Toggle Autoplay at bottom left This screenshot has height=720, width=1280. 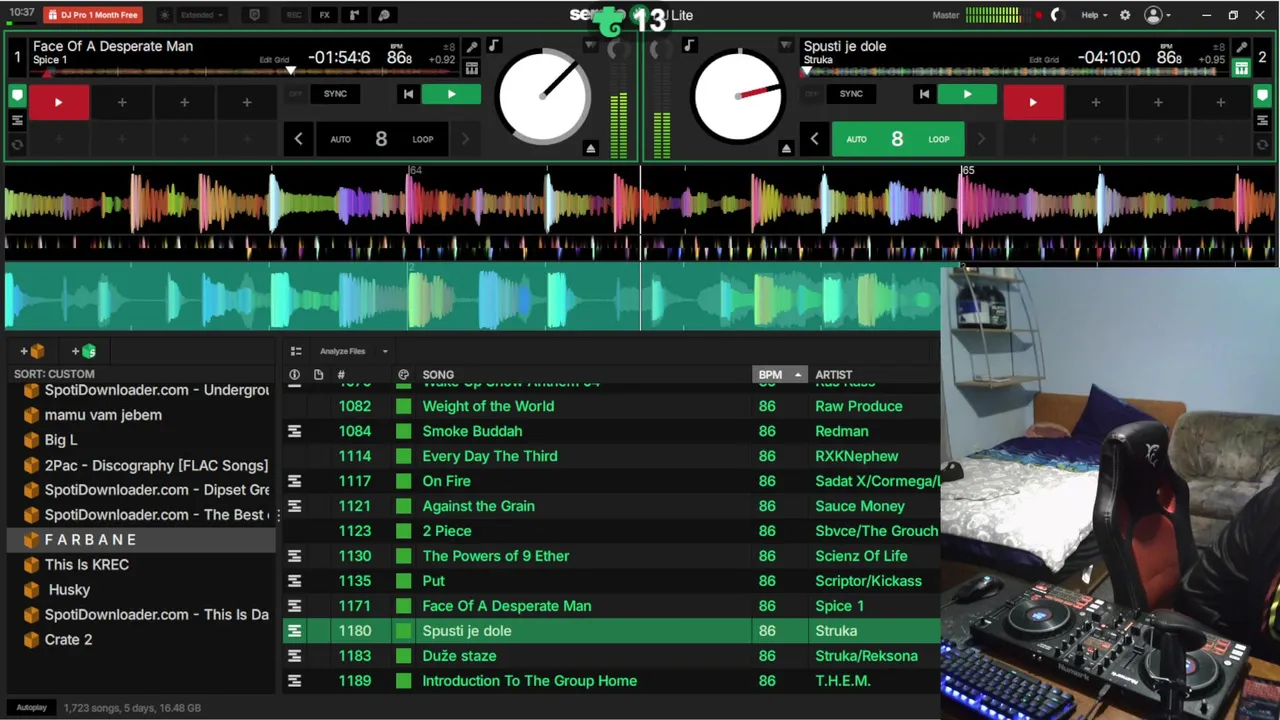(x=32, y=708)
